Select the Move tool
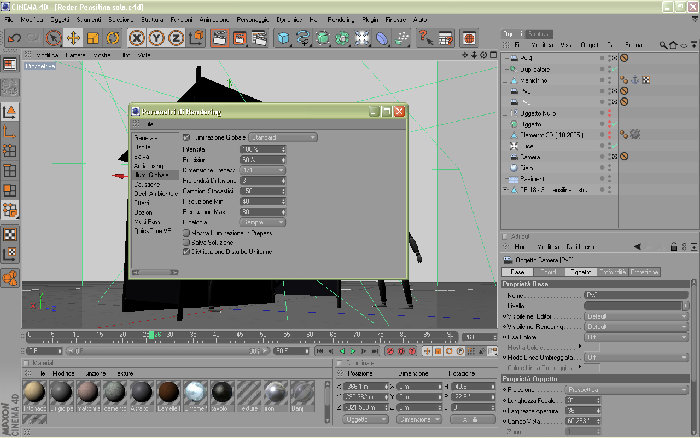The image size is (700, 438). pyautogui.click(x=73, y=38)
